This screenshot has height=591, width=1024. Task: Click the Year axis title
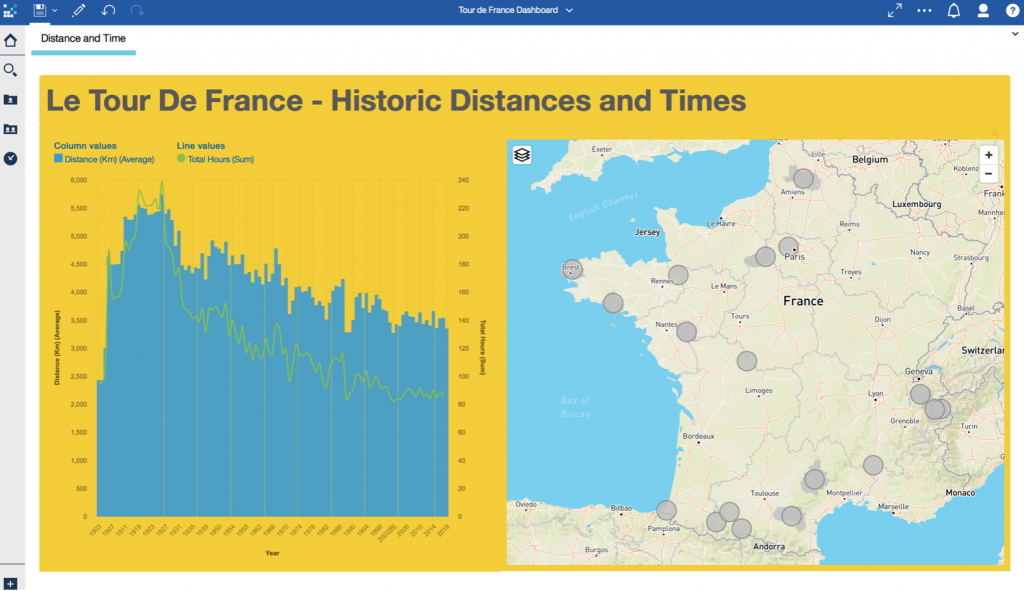(272, 553)
